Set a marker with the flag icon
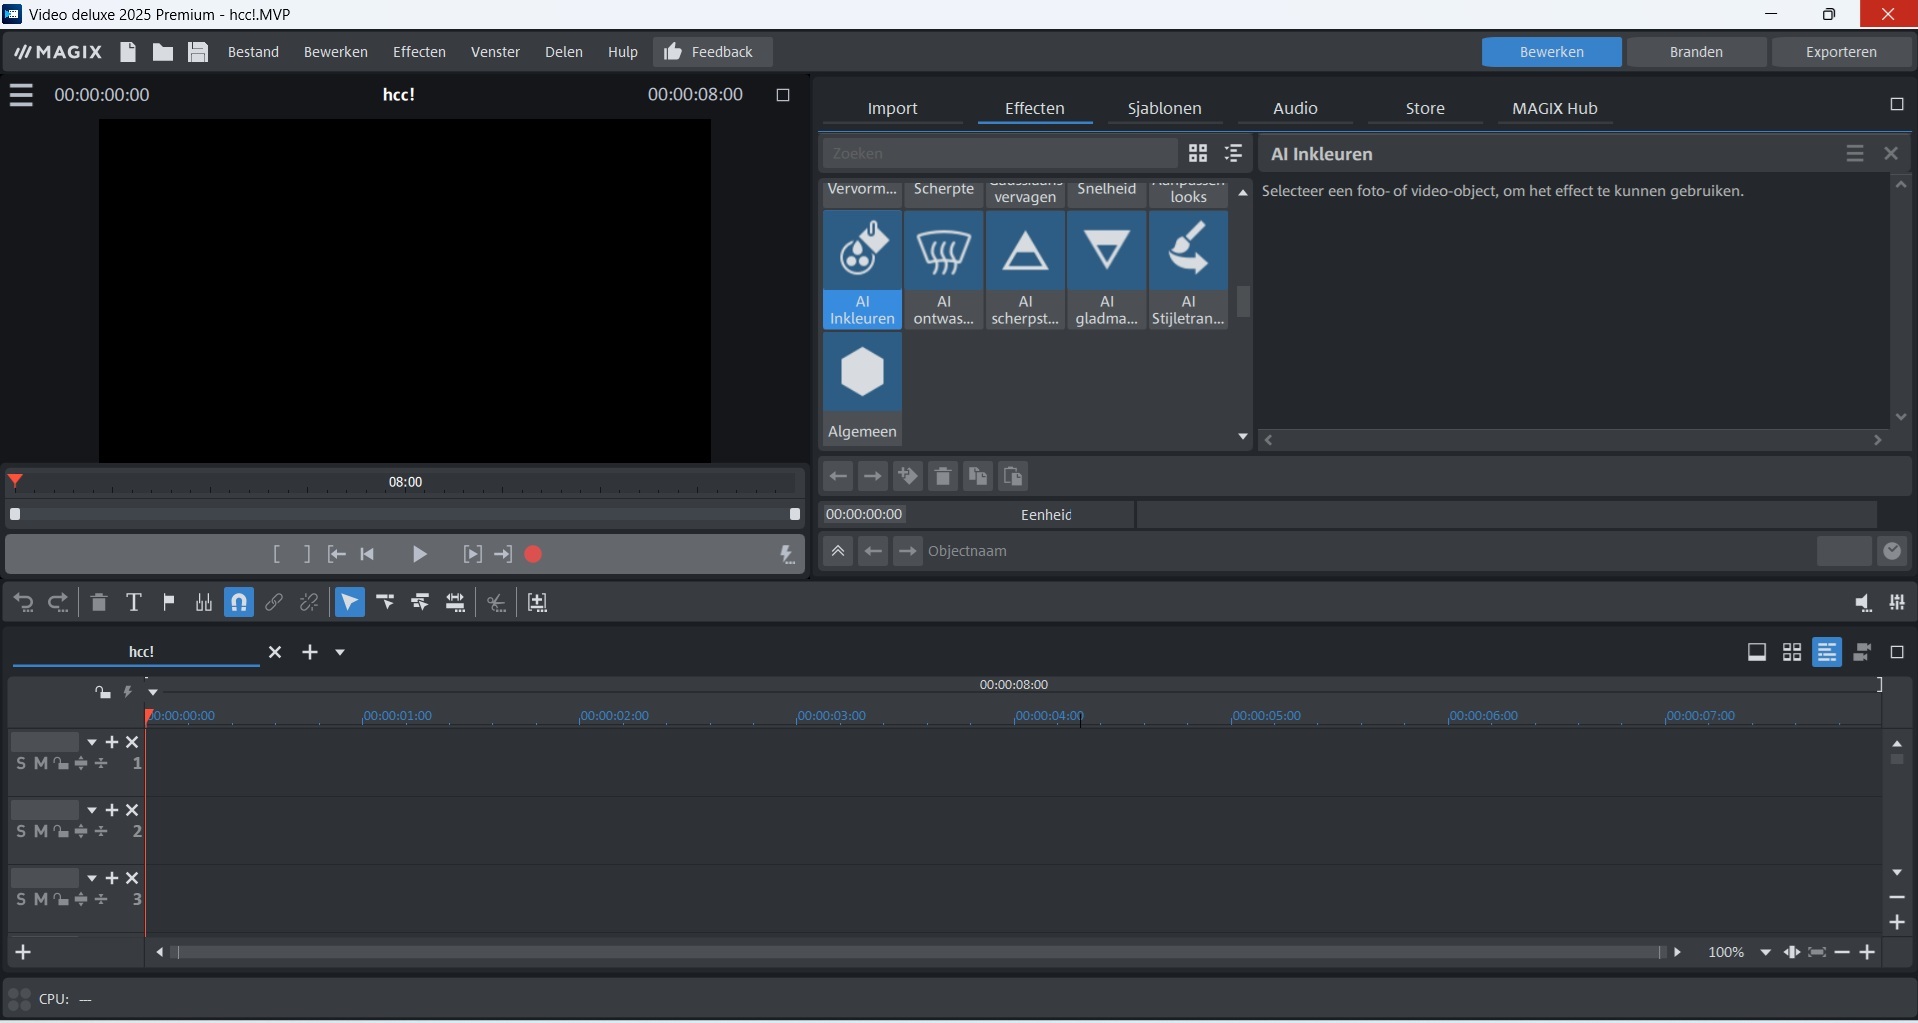This screenshot has width=1918, height=1023. 169,602
